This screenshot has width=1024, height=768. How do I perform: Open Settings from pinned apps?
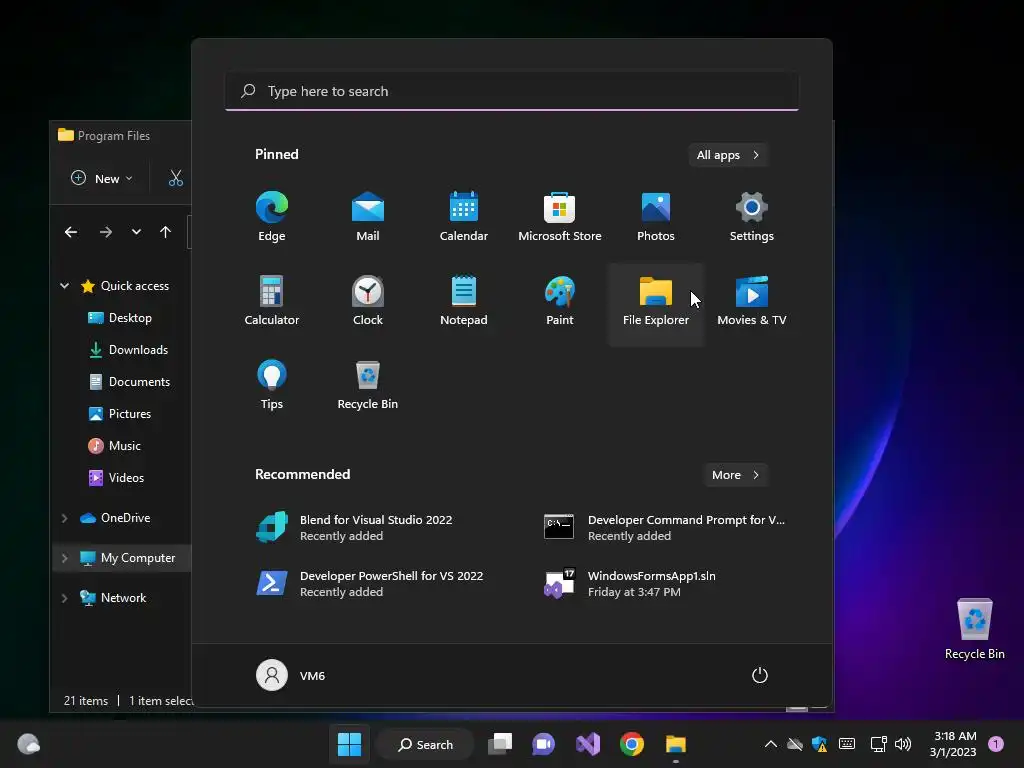tap(752, 217)
